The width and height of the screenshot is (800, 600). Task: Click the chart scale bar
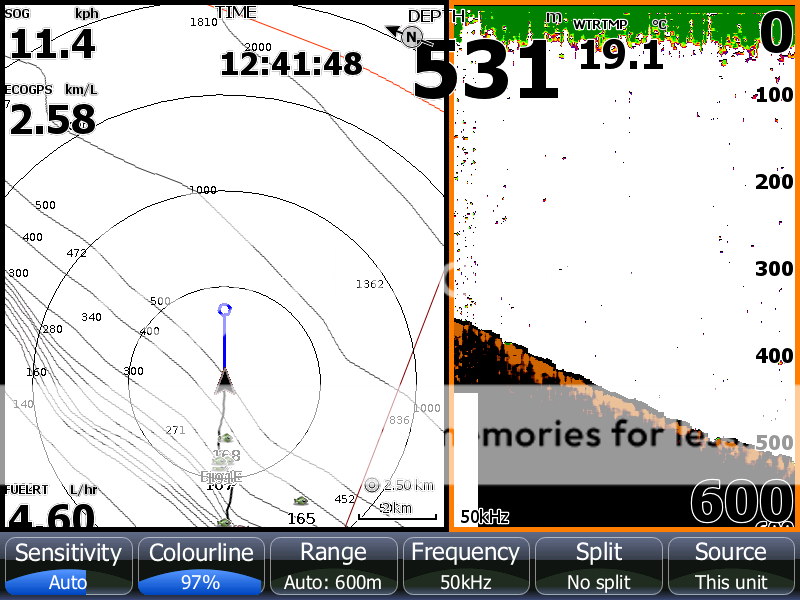point(398,512)
